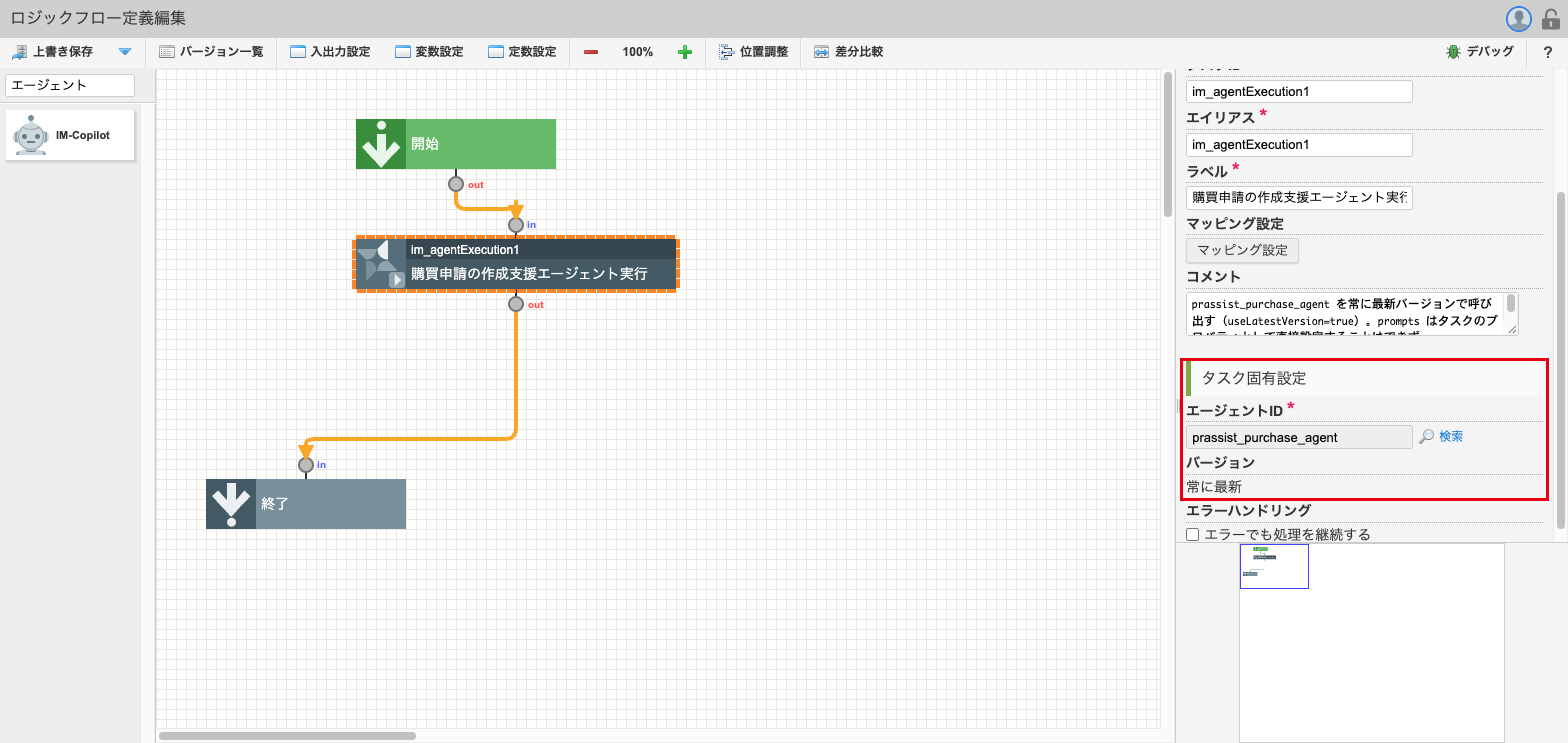Image resolution: width=1568 pixels, height=743 pixels.
Task: Edit the top im_agentExecution1 field above エイリアス
Action: click(1299, 92)
